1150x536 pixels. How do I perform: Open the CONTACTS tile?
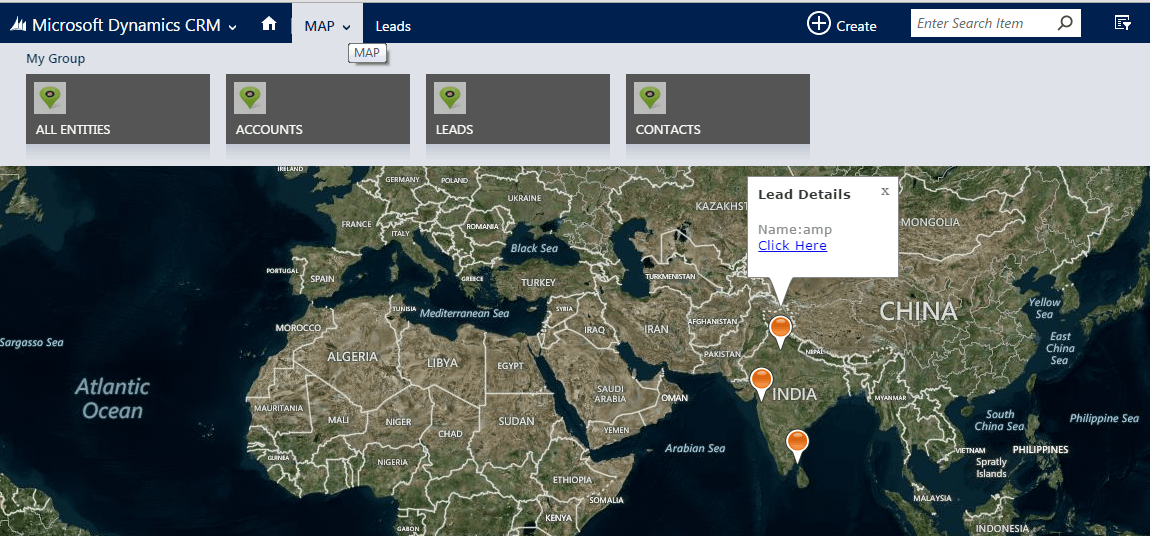click(x=718, y=109)
